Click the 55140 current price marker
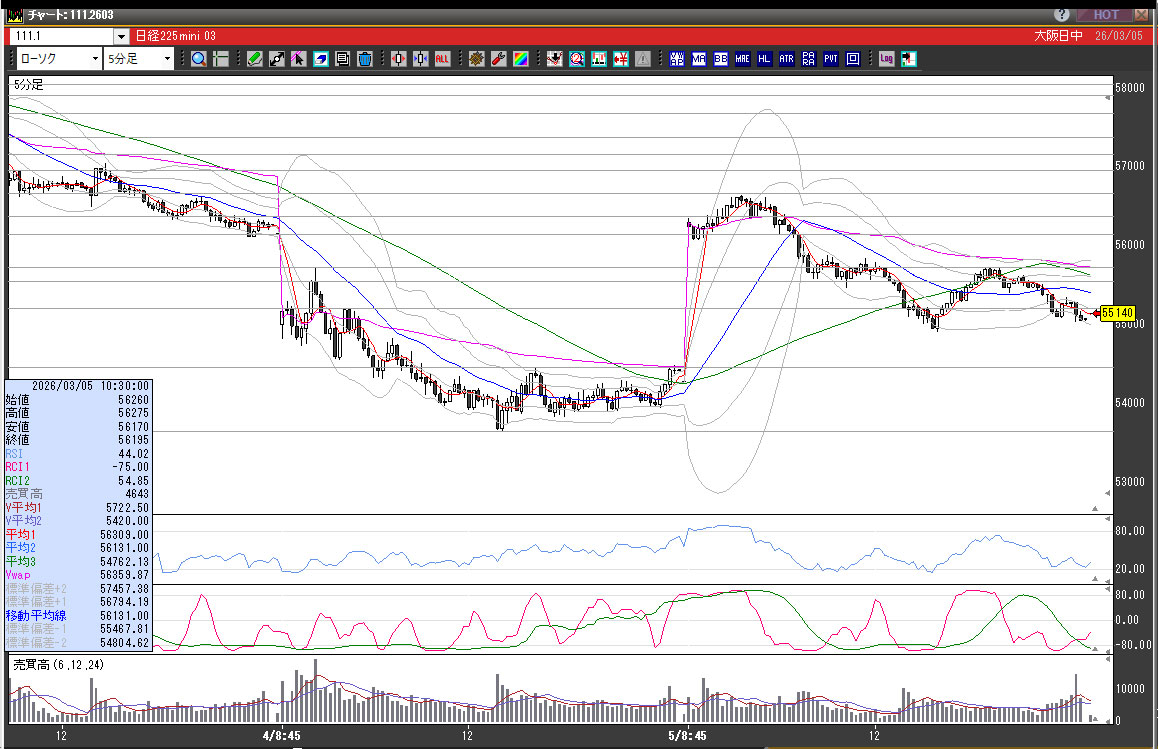Image resolution: width=1158 pixels, height=749 pixels. 1116,313
